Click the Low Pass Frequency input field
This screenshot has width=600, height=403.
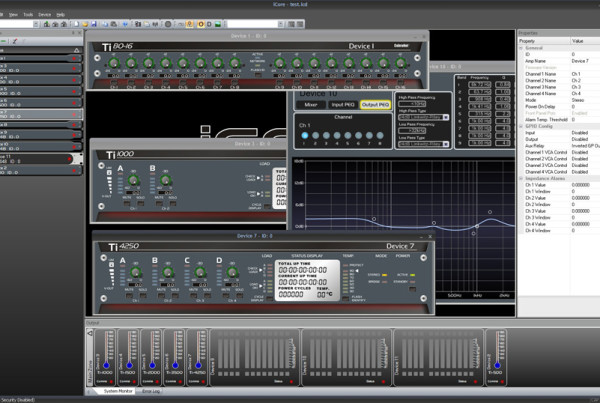coord(412,131)
